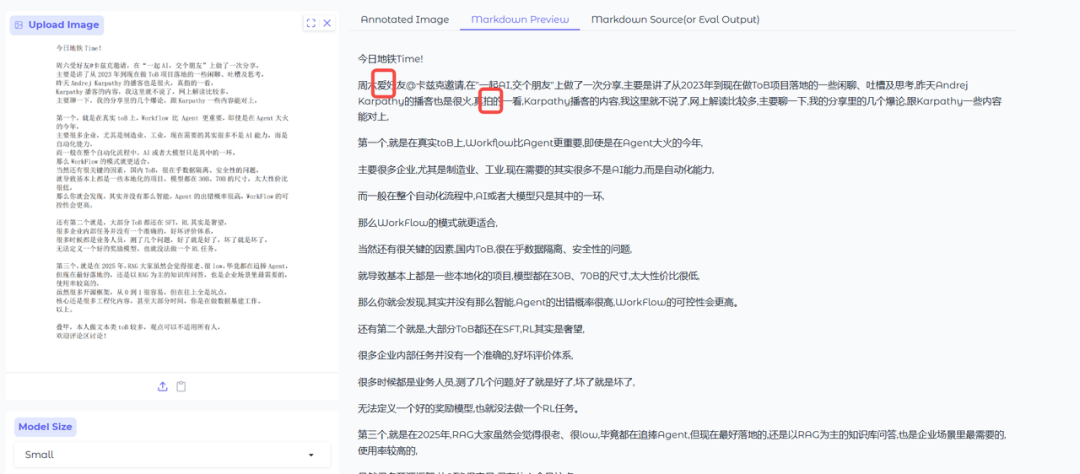Click paragraph starting "第三个,就是在2025年,RAG"

coord(683,442)
